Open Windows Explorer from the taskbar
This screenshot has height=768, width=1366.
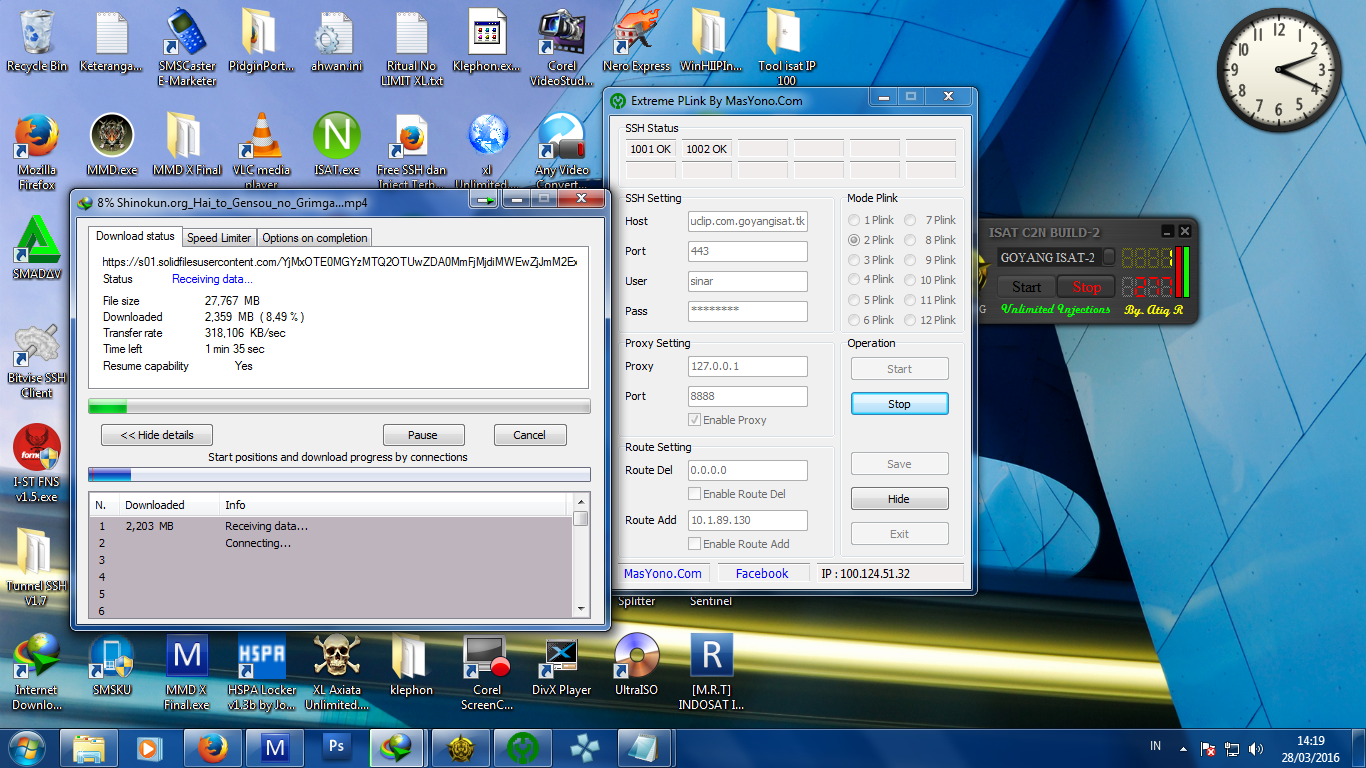pyautogui.click(x=88, y=747)
